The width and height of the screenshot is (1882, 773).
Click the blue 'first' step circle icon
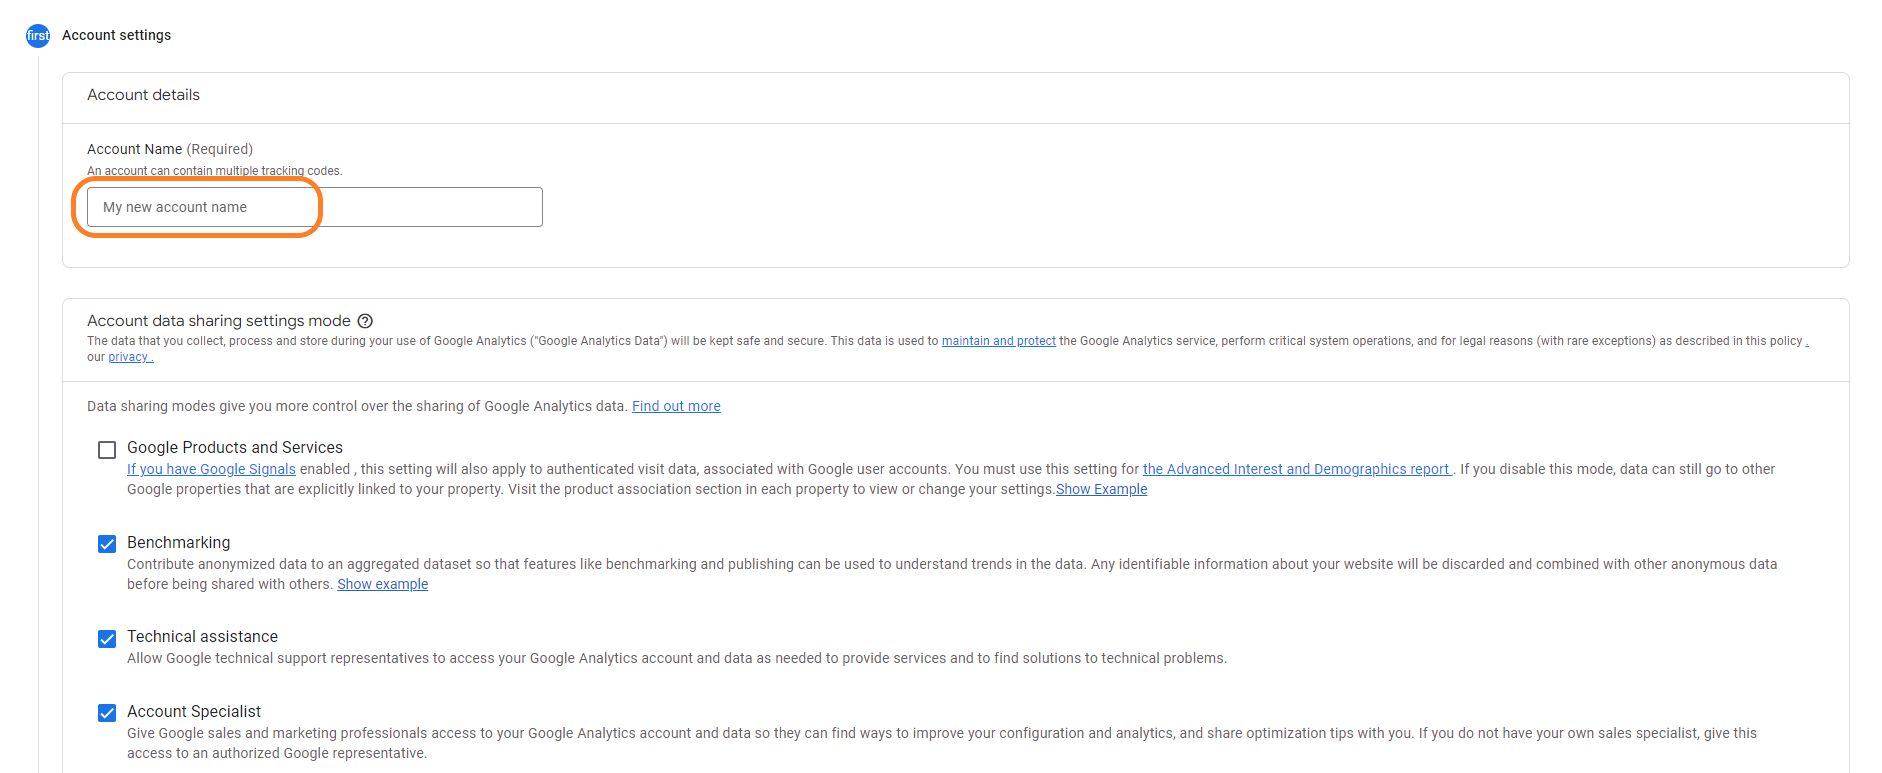tap(38, 36)
